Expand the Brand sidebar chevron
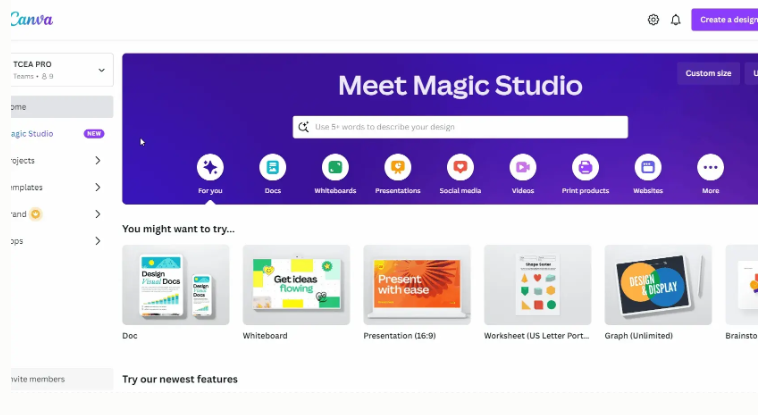Viewport: 758px width, 415px height. click(x=97, y=214)
